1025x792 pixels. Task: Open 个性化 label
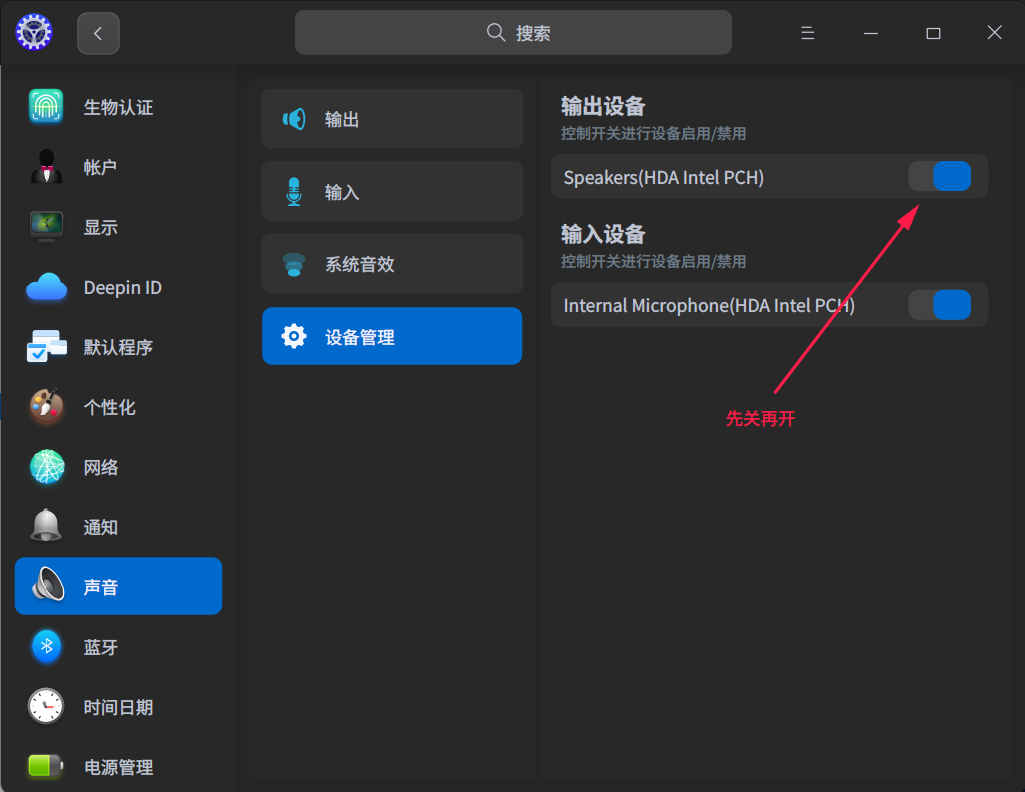click(x=109, y=407)
